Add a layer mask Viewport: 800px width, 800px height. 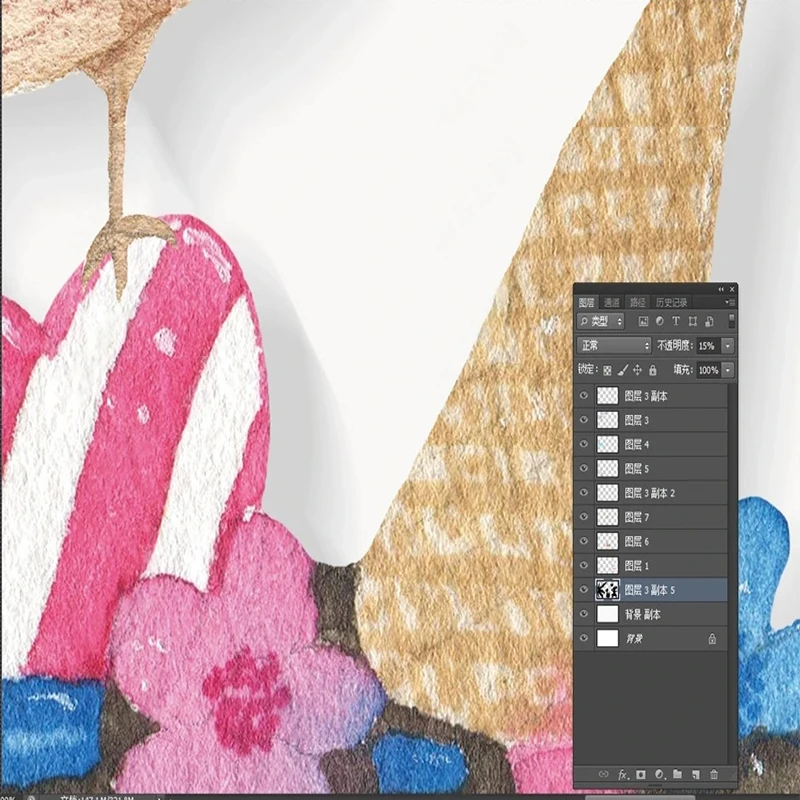[x=641, y=774]
